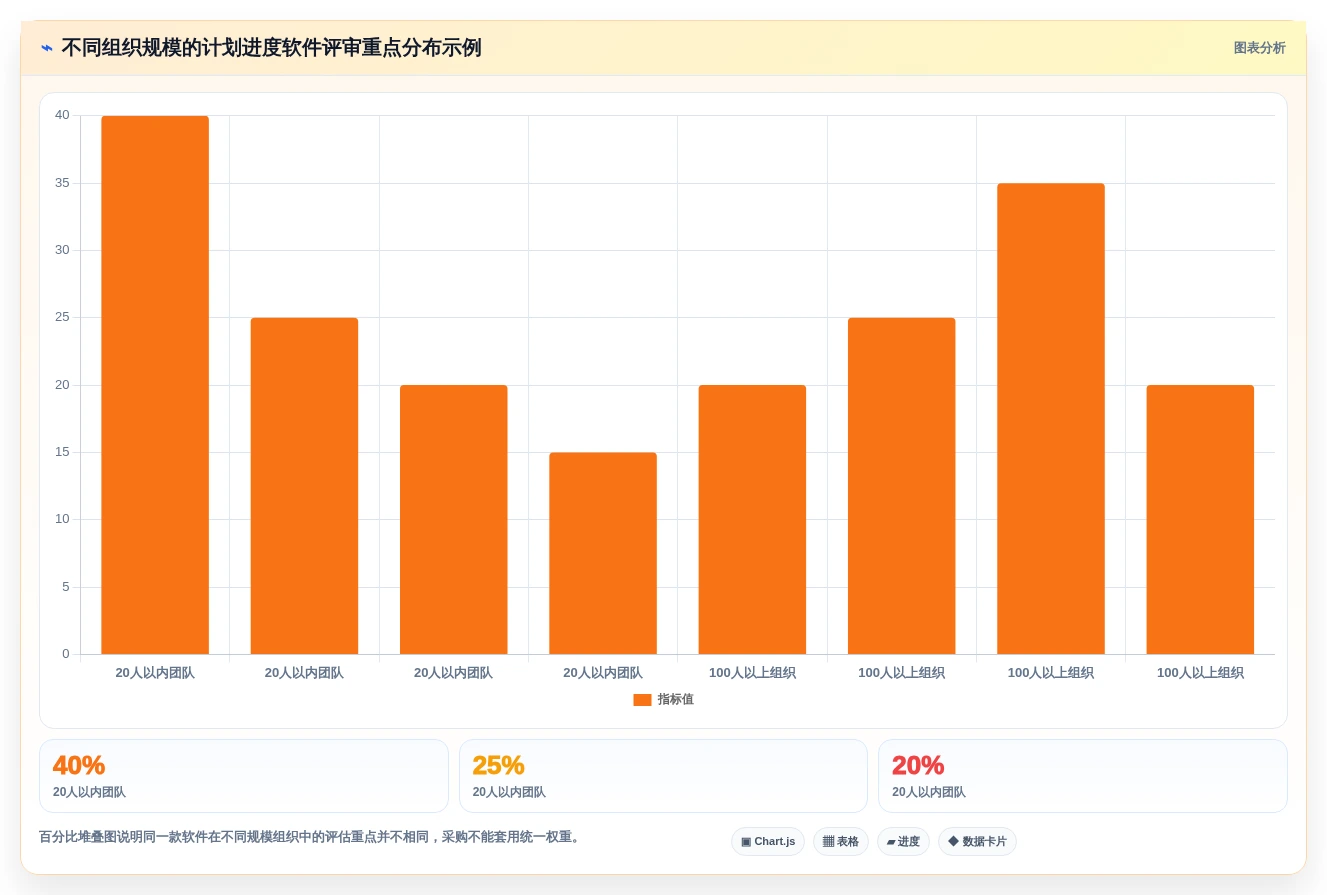The width and height of the screenshot is (1327, 895).
Task: Click the tallest bar with value 40
Action: [155, 385]
